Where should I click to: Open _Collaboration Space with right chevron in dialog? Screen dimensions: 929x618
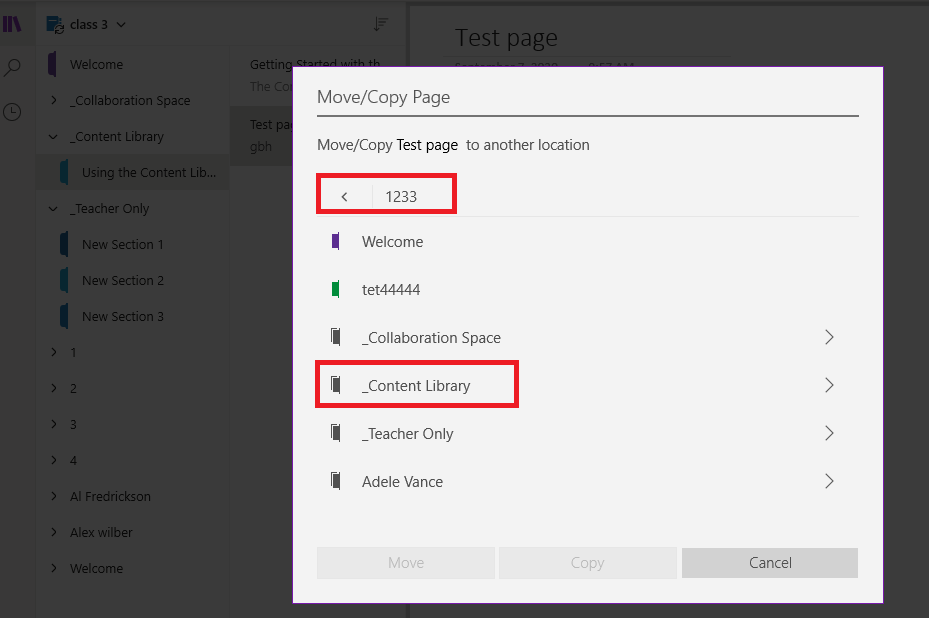tap(829, 337)
